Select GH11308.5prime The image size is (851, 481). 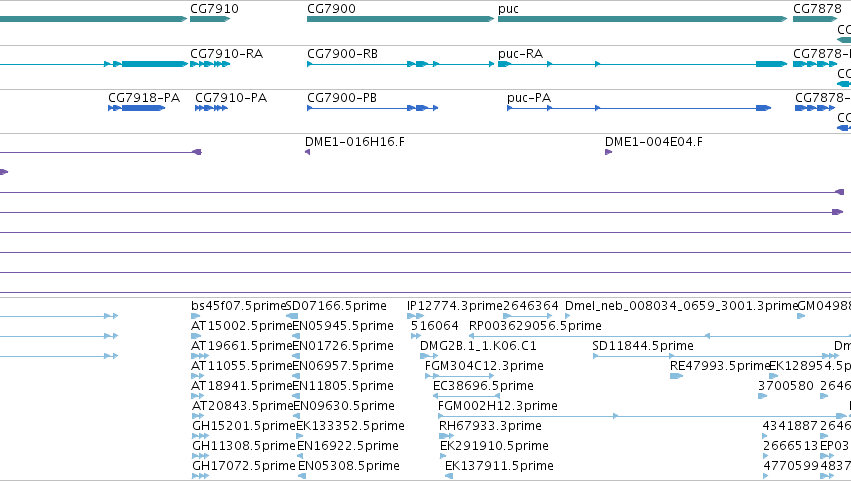[x=244, y=446]
